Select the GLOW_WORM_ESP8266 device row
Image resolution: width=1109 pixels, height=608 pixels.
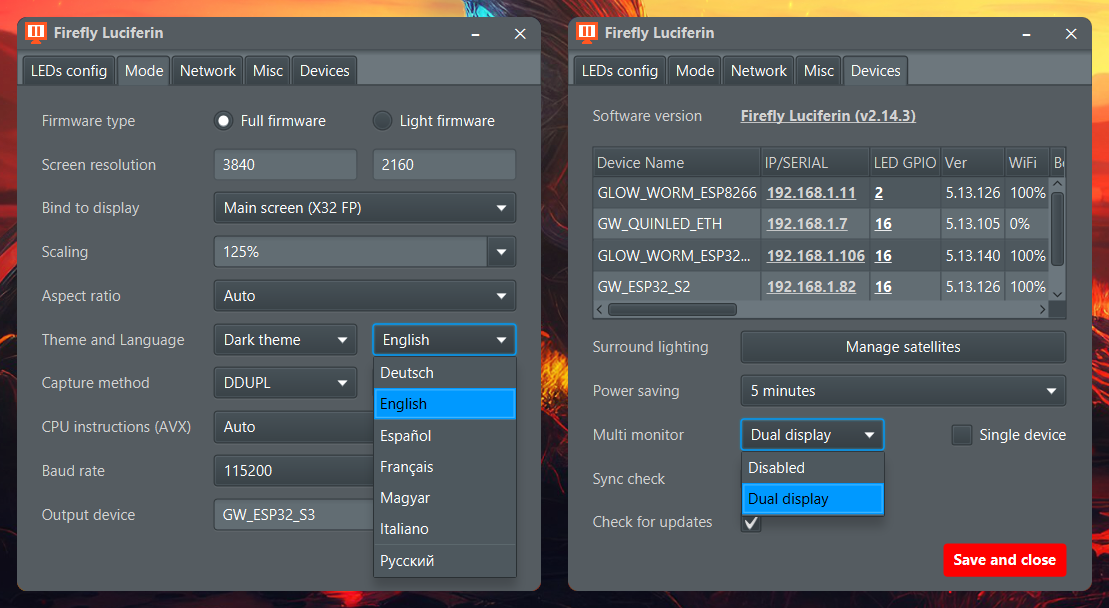tap(822, 193)
